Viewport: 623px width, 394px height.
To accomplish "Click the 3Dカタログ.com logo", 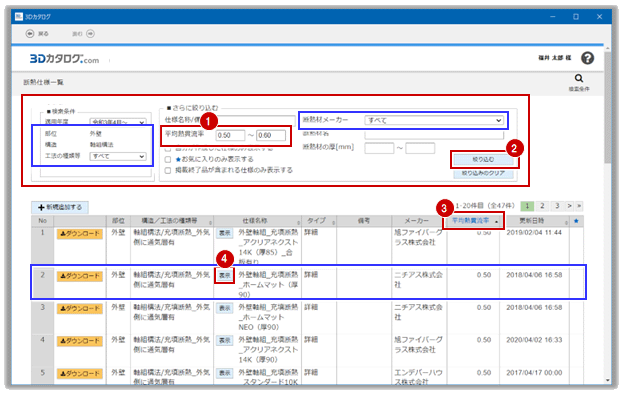I will point(64,59).
